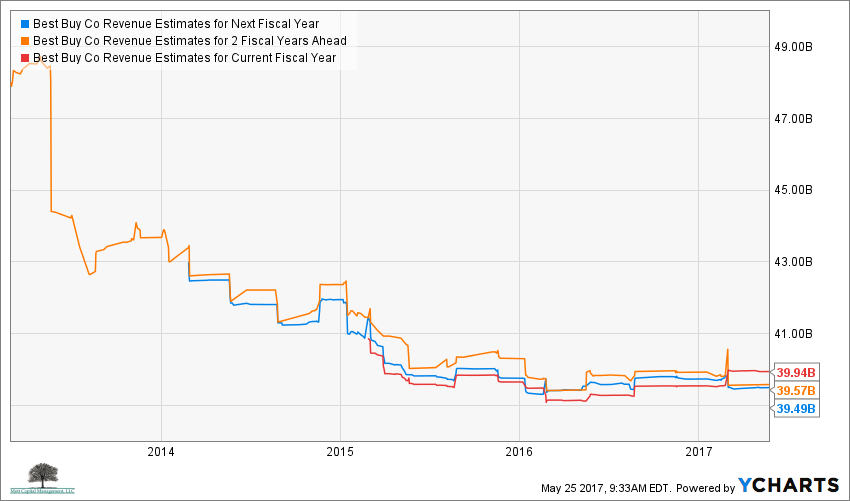Click the blue 39.49B value tag
The image size is (850, 501).
pos(797,408)
